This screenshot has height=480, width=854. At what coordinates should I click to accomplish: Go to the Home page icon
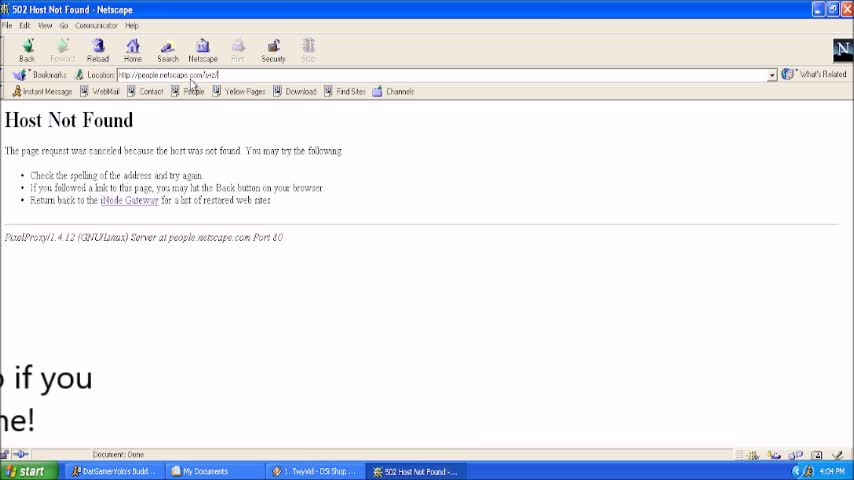(133, 51)
